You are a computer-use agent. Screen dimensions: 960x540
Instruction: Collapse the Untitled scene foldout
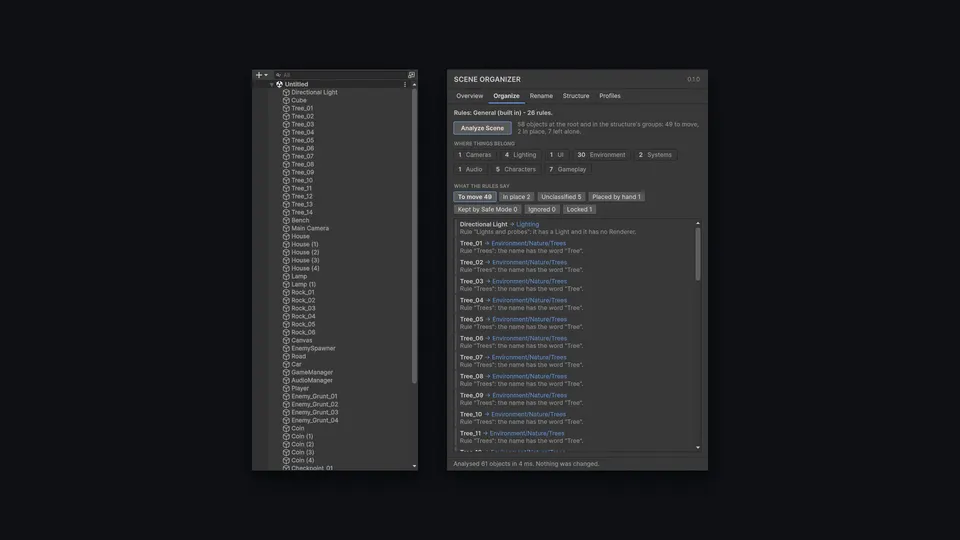click(272, 84)
